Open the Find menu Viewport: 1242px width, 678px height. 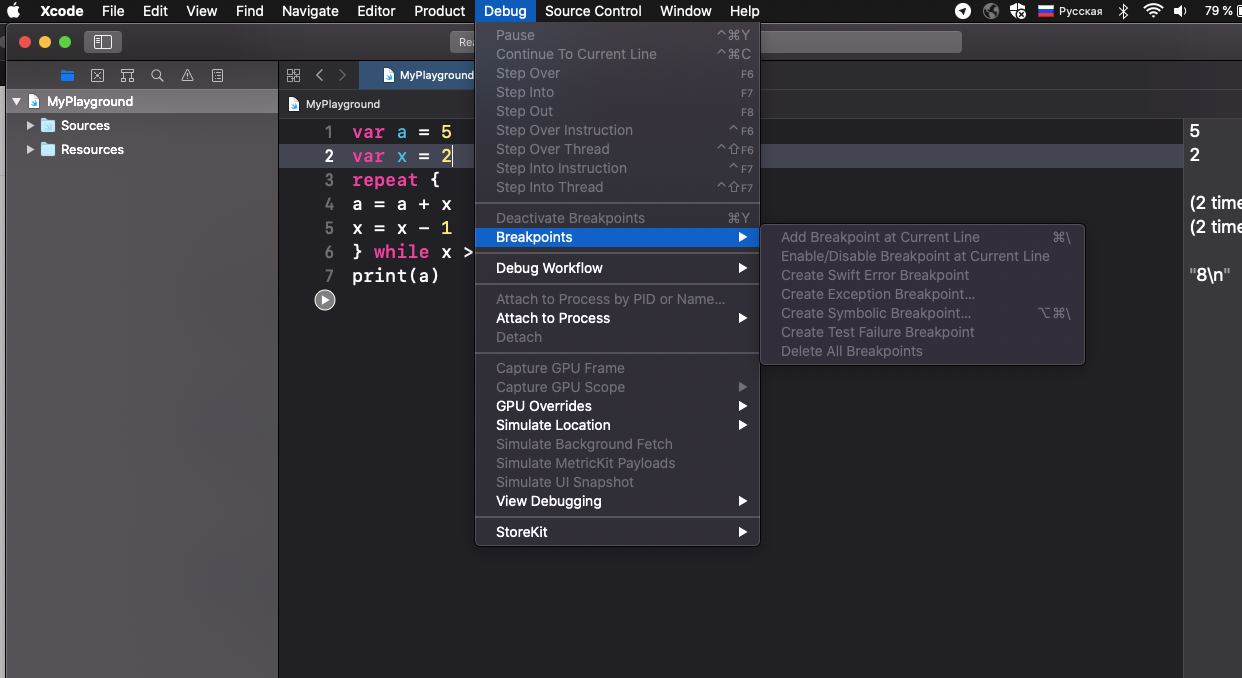pyautogui.click(x=249, y=11)
